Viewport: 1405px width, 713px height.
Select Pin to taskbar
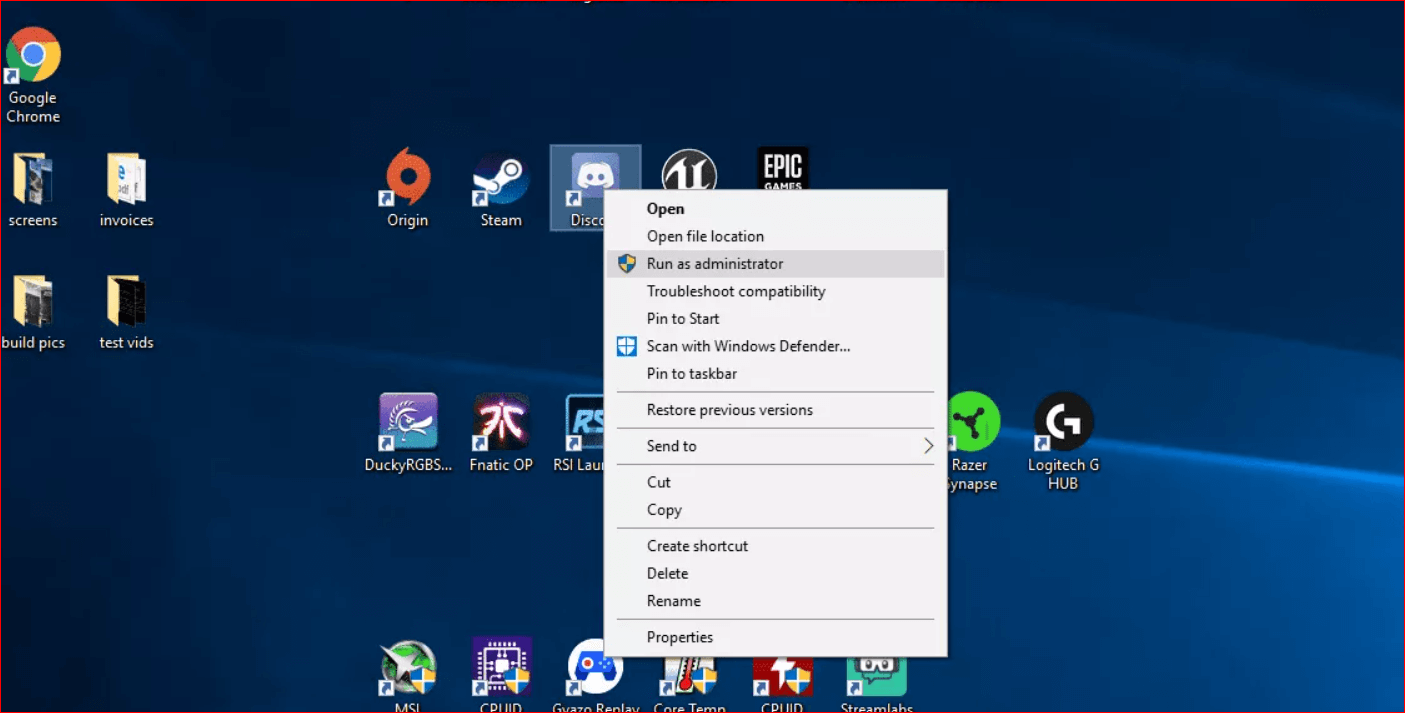coord(775,374)
